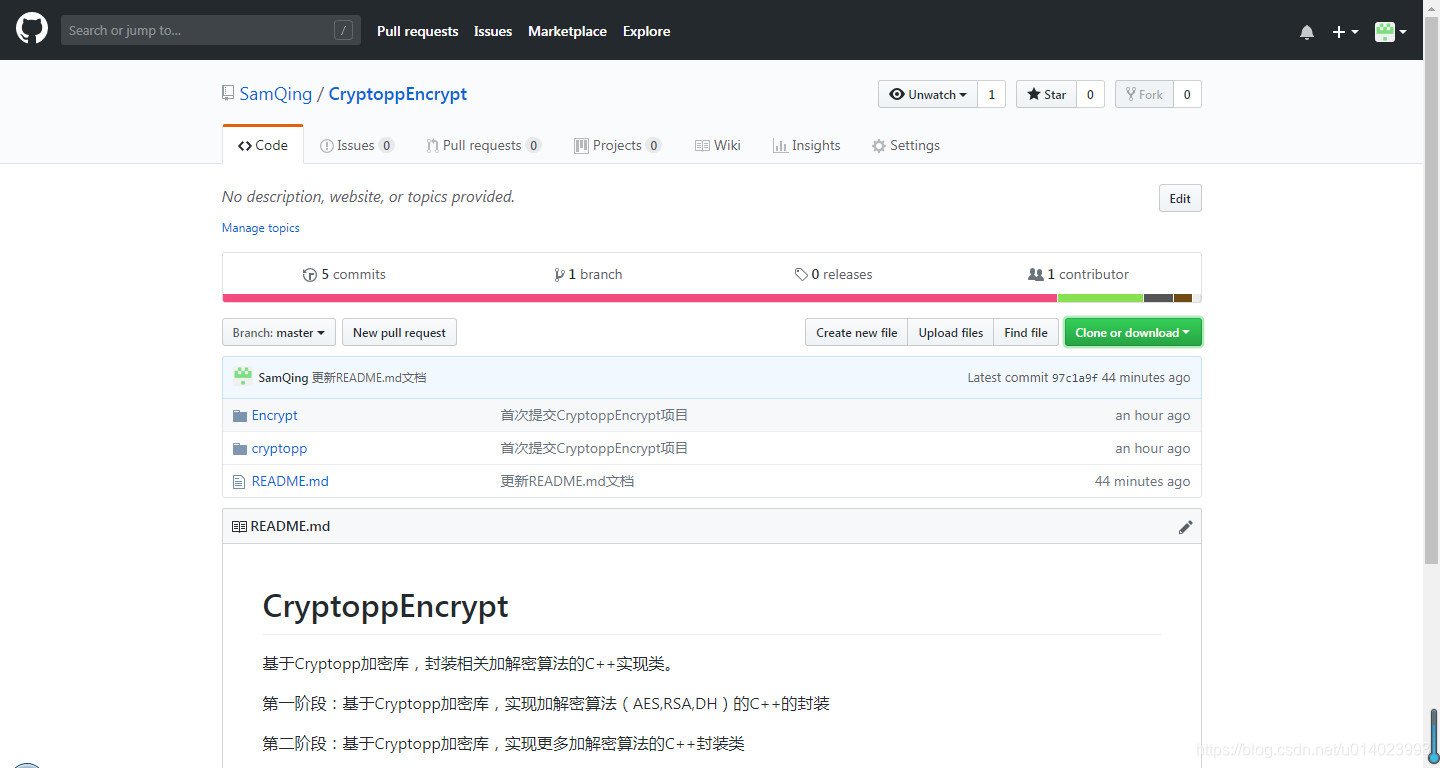View the 1 branch list
This screenshot has width=1440, height=768.
coord(588,274)
